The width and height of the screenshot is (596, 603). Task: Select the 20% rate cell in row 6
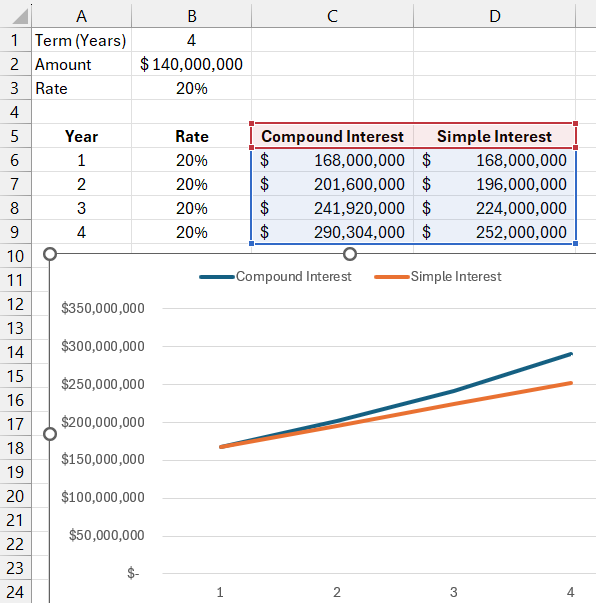coord(191,160)
